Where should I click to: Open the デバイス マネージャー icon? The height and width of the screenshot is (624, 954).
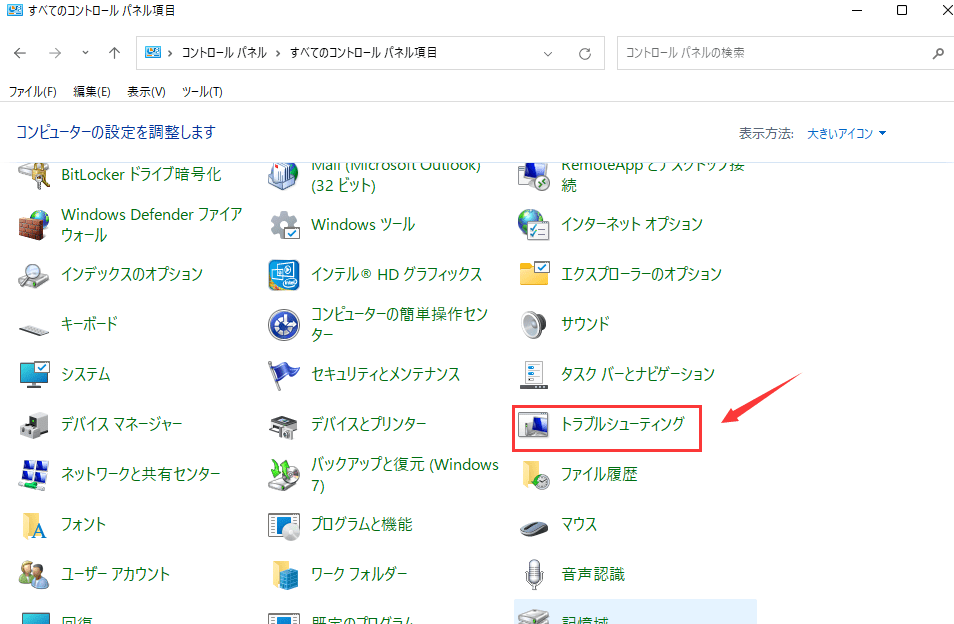[34, 425]
